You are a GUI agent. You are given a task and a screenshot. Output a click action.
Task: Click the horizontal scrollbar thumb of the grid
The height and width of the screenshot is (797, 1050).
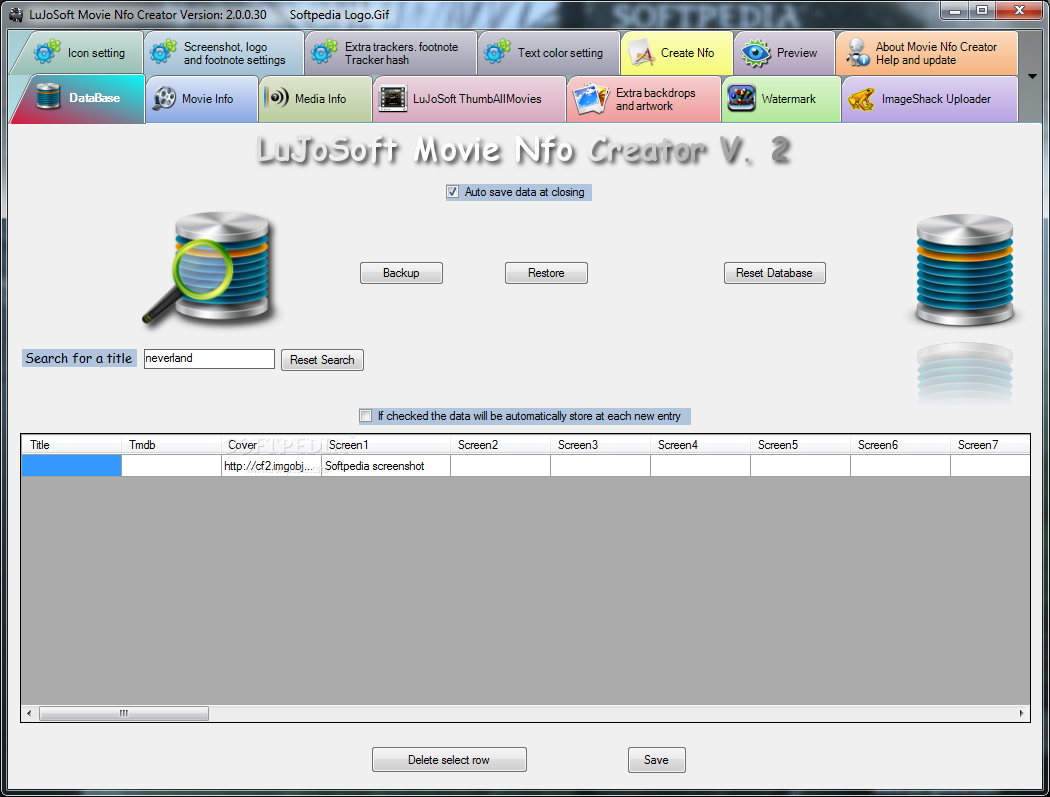point(124,713)
